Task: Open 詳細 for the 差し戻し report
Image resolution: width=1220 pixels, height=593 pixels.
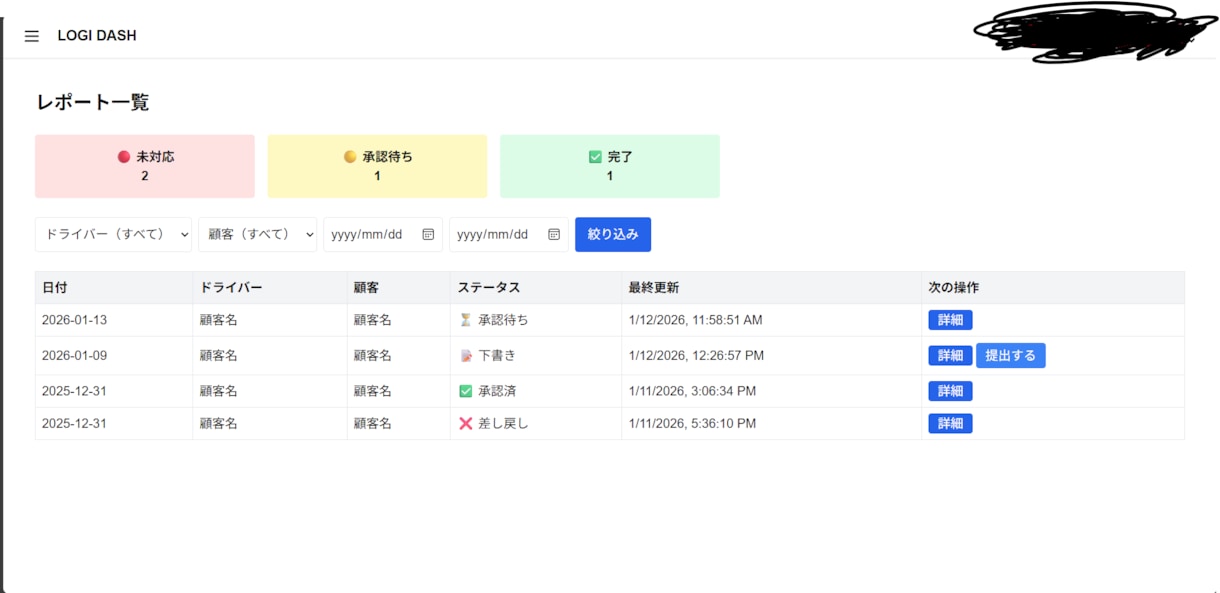Action: pos(950,424)
